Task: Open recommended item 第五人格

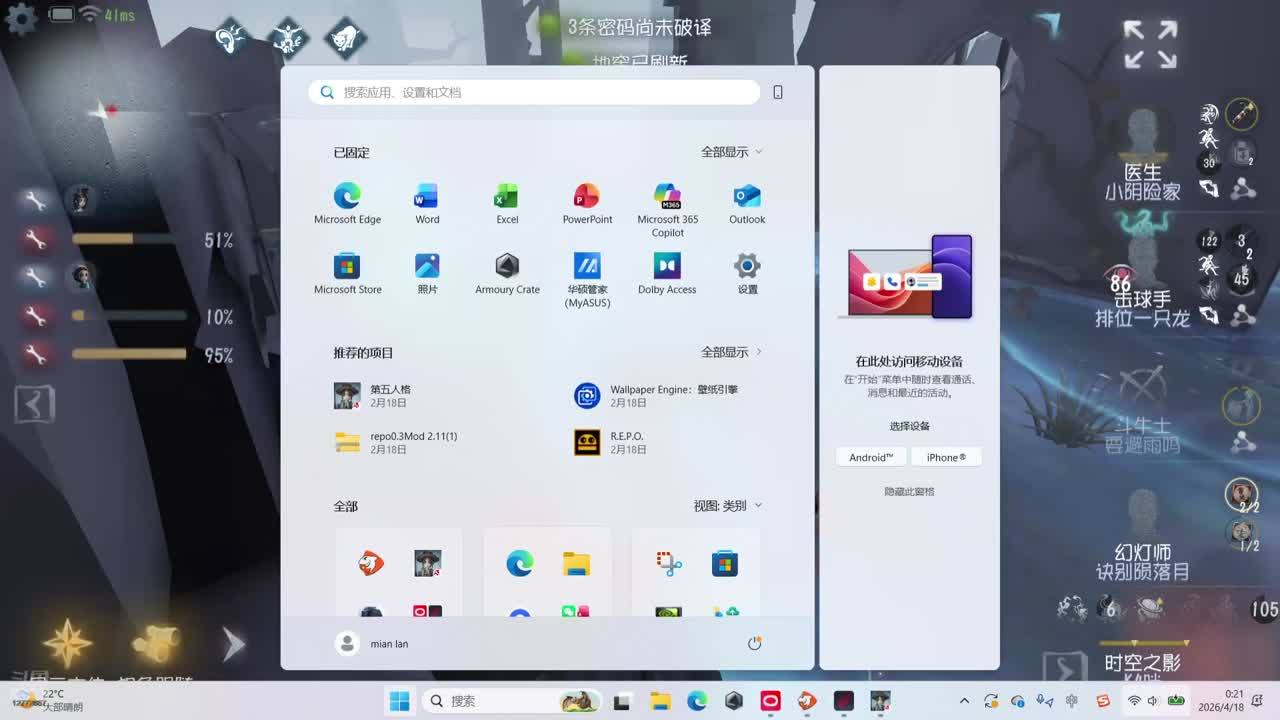Action: point(390,396)
